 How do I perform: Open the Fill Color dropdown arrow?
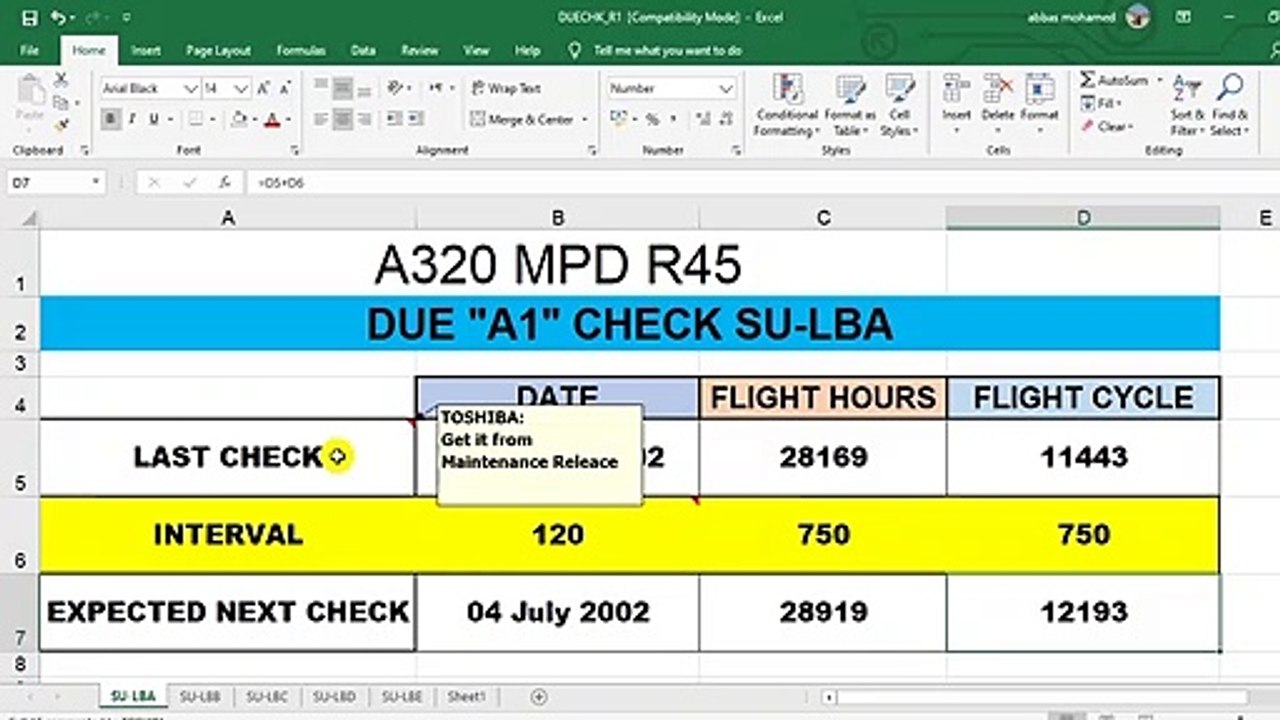click(255, 119)
